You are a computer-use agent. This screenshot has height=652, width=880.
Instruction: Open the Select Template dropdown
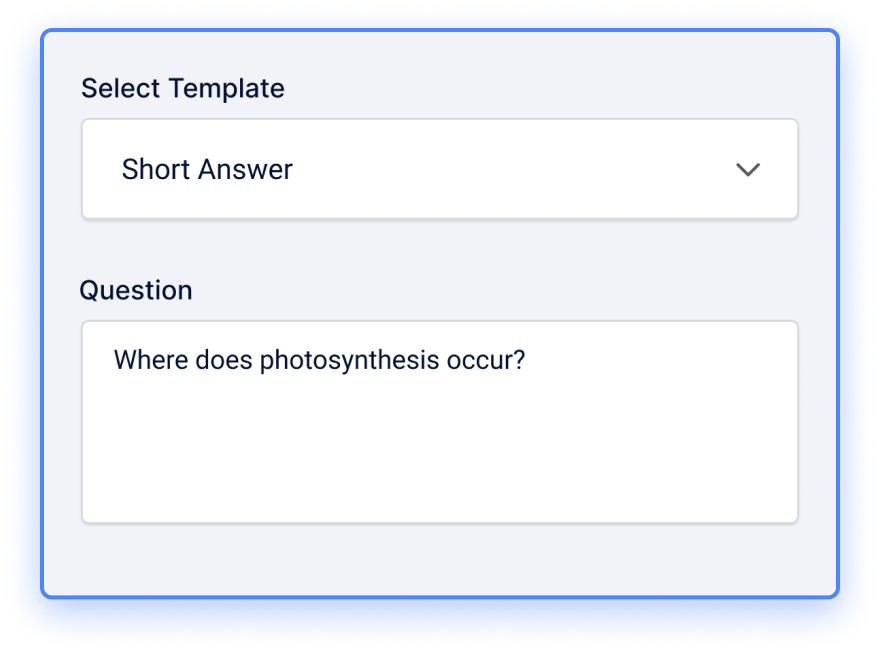(439, 169)
